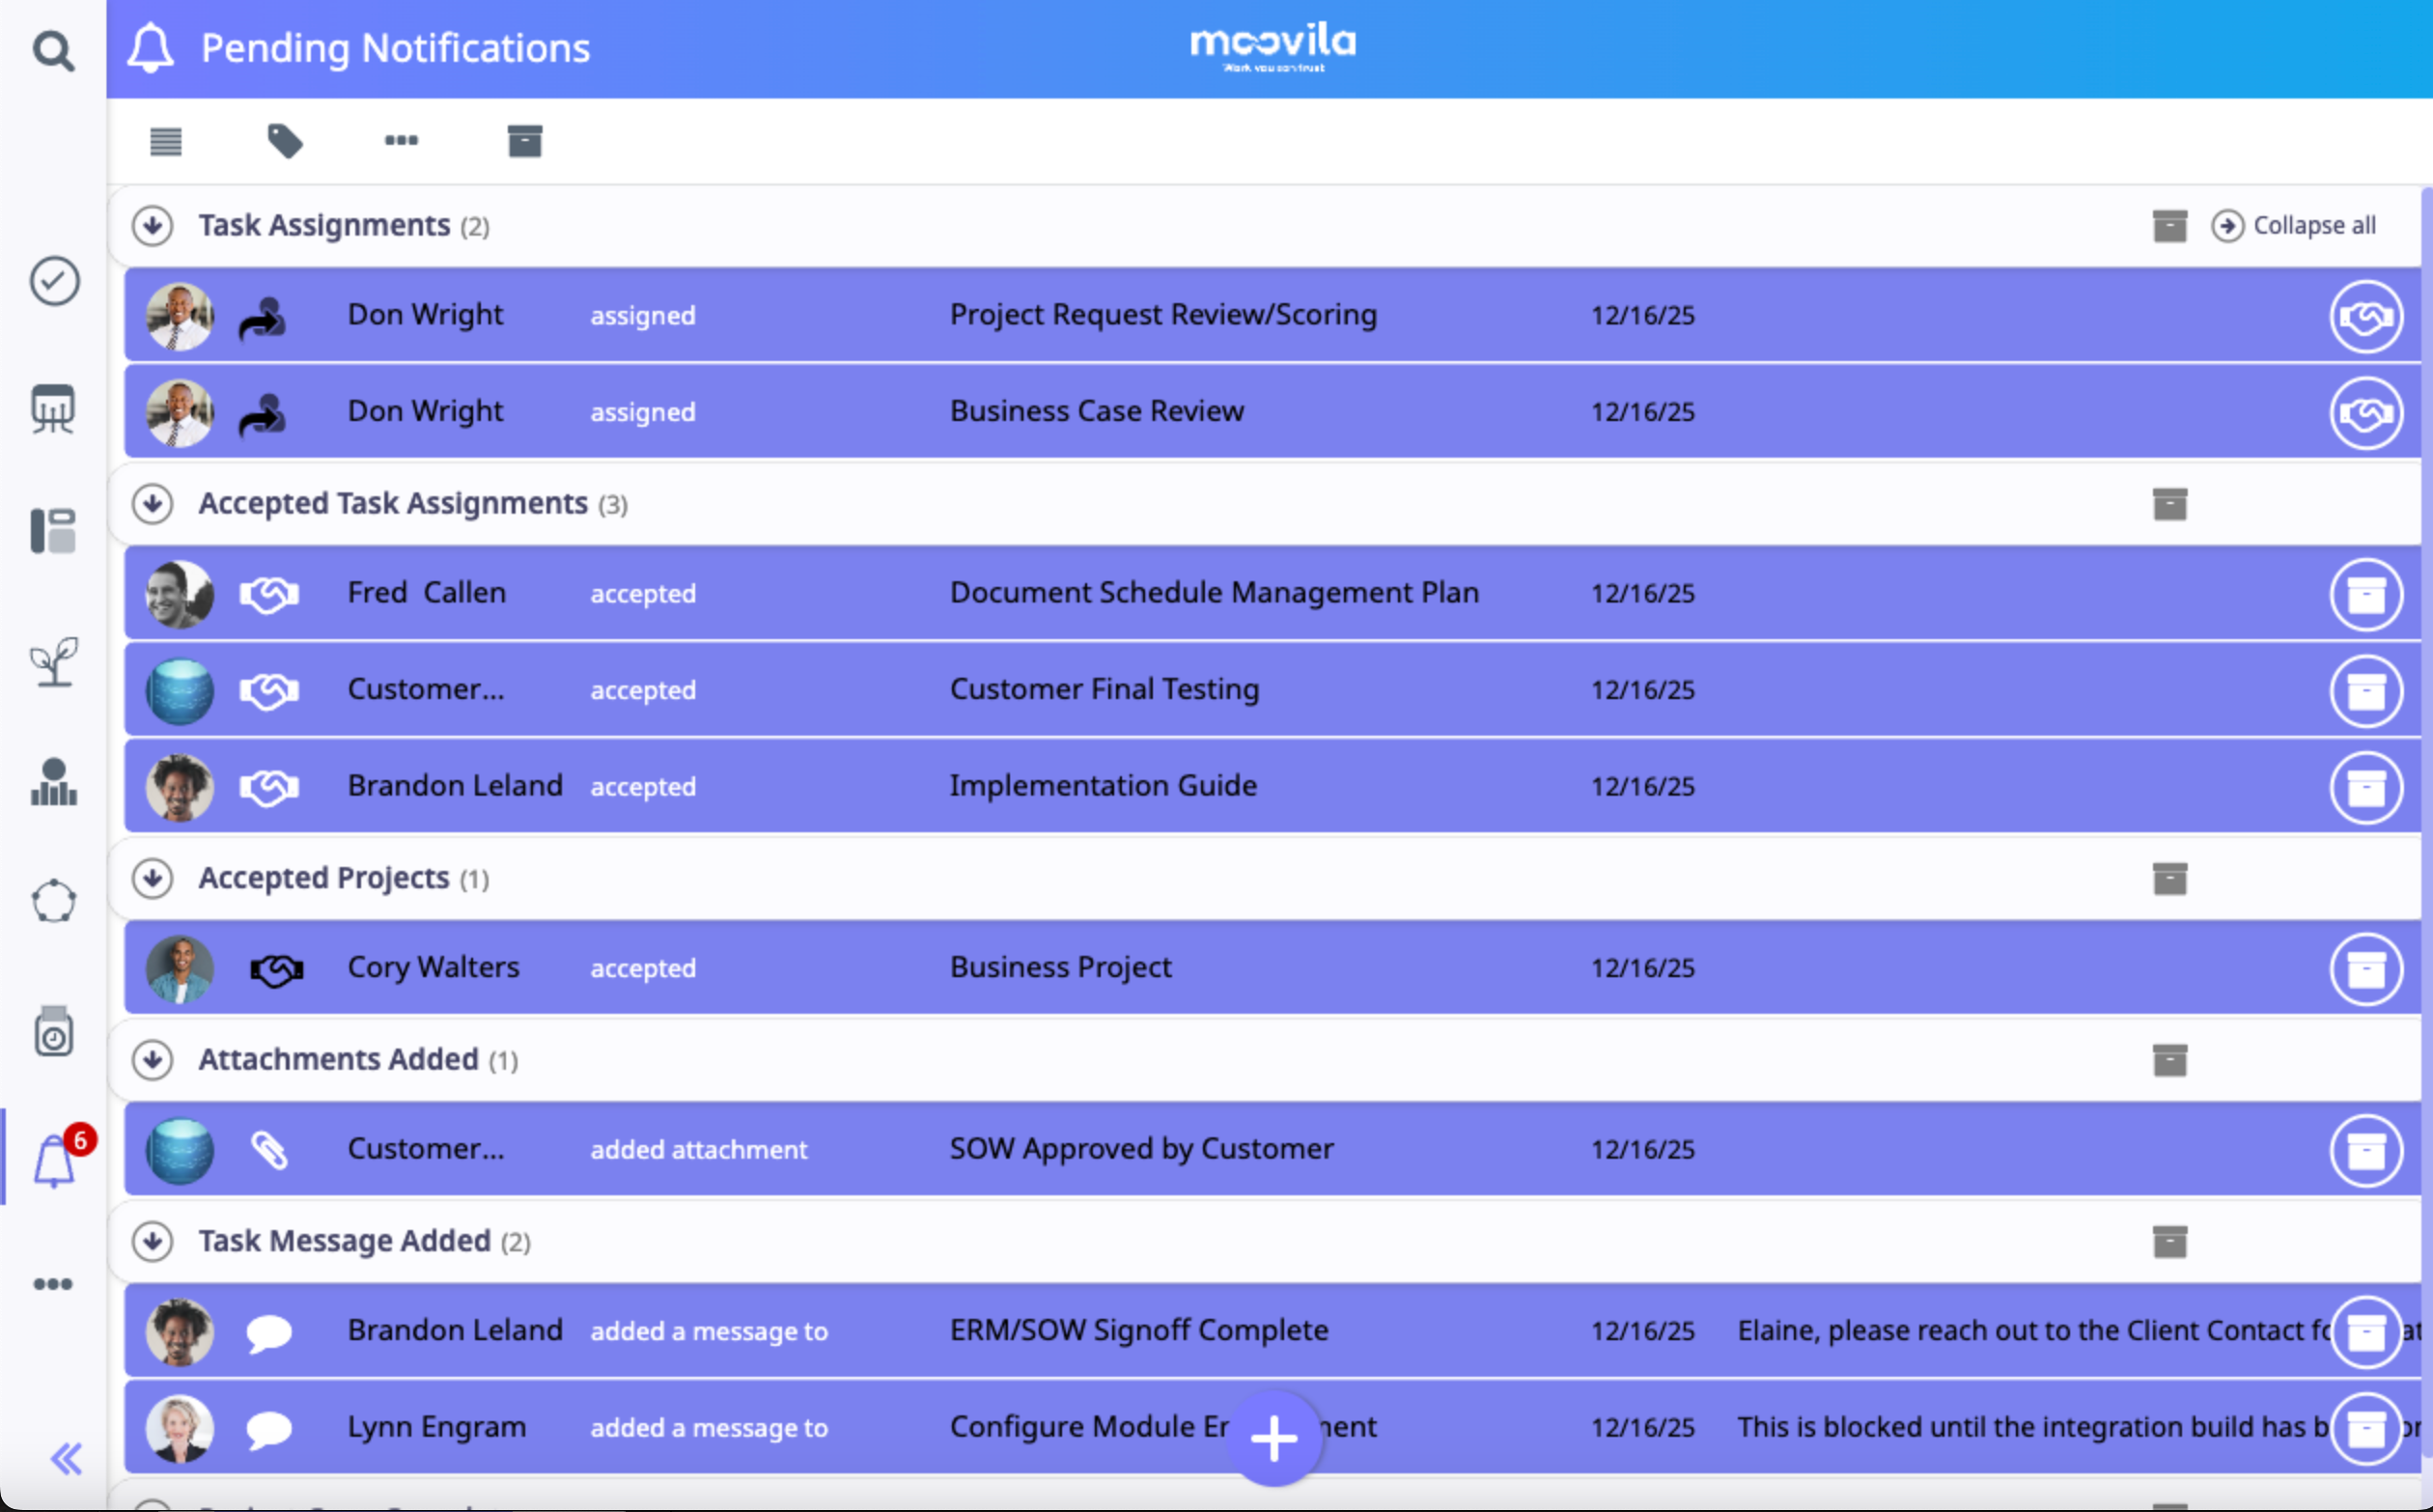The width and height of the screenshot is (2433, 1512).
Task: Click the tag icon in toolbar
Action: [x=285, y=141]
